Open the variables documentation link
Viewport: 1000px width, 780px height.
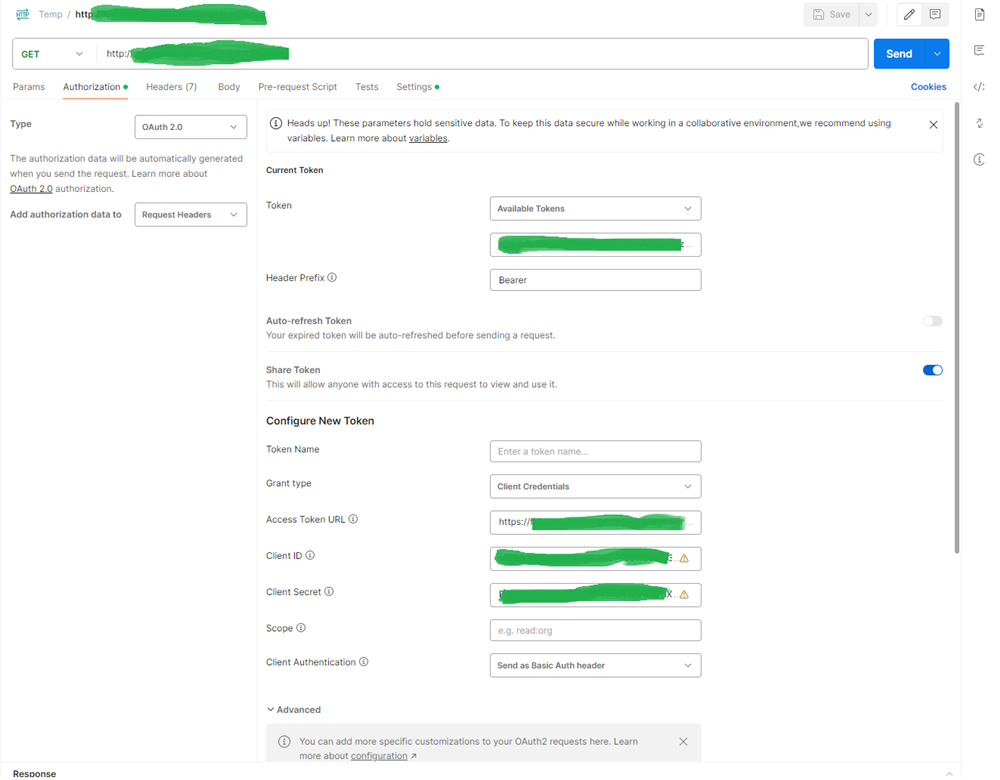coord(428,138)
